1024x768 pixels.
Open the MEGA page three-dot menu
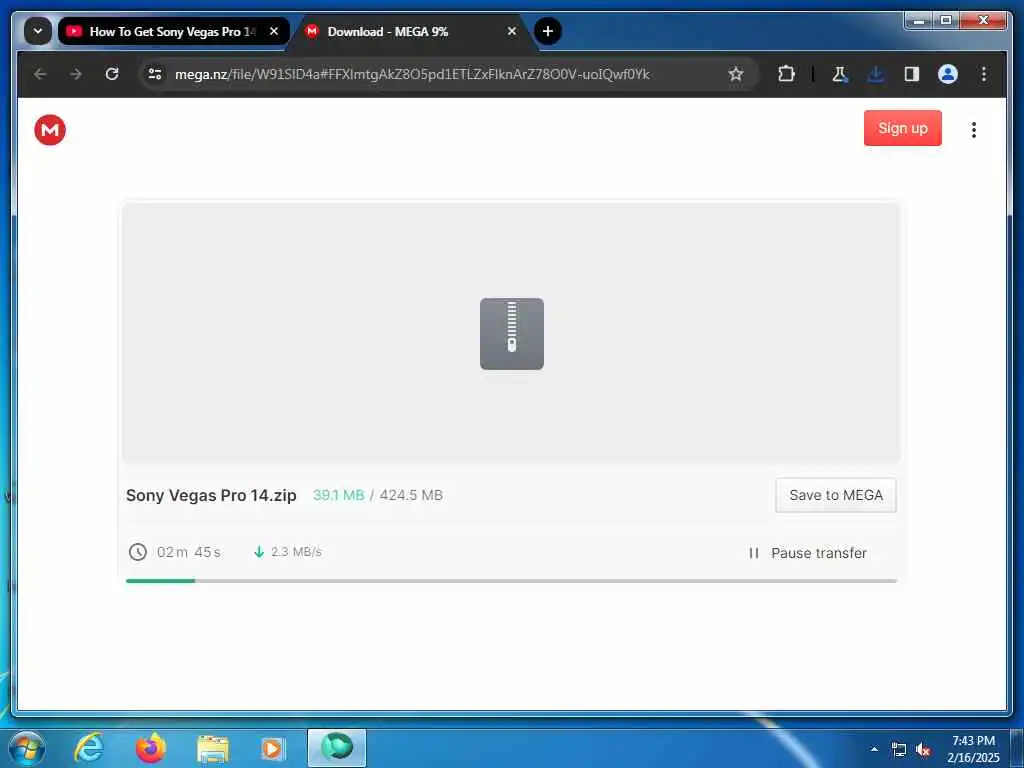[973, 129]
